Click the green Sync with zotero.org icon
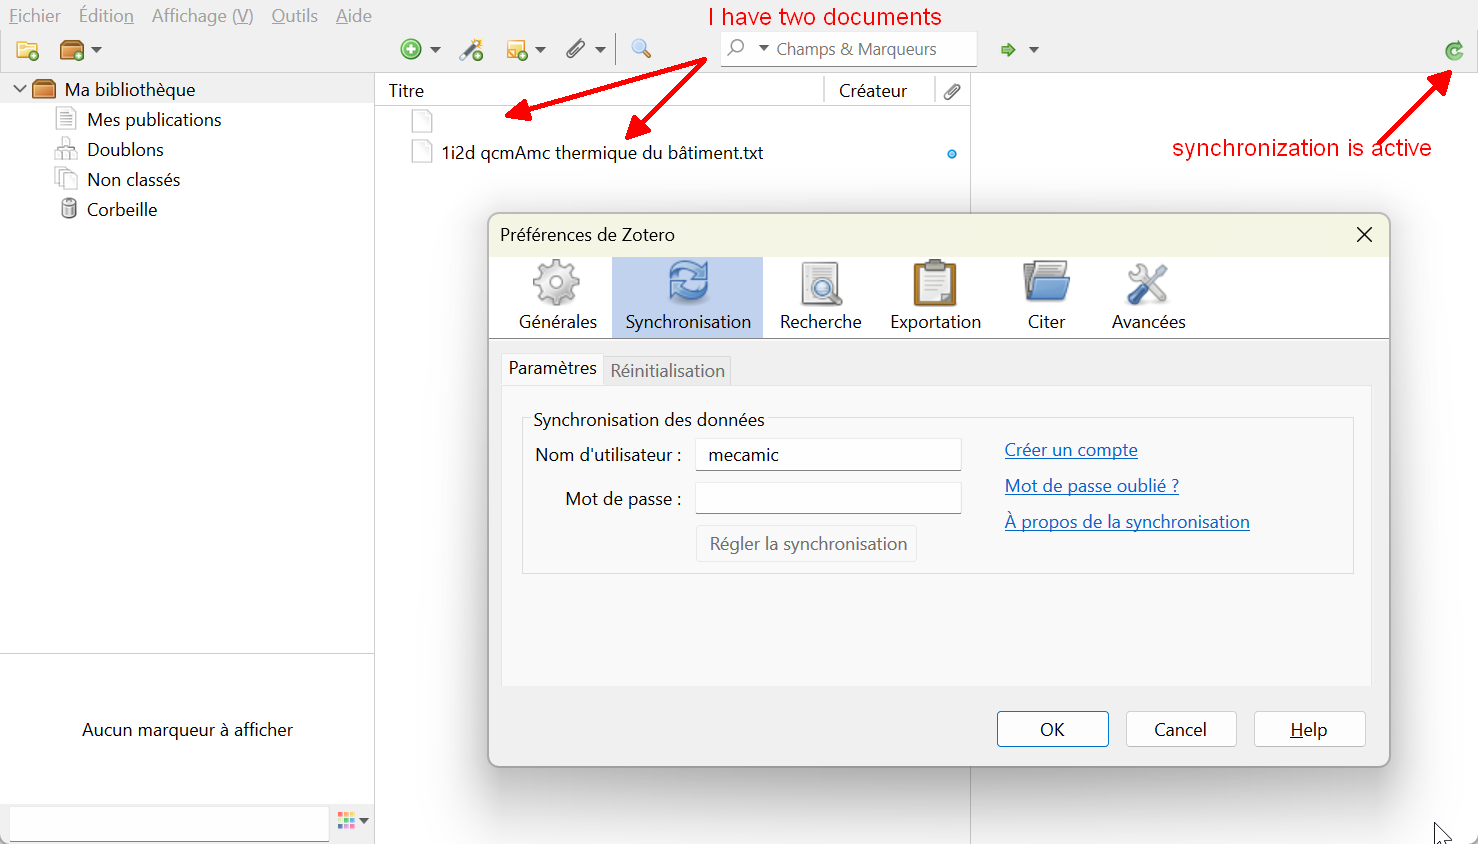The image size is (1478, 844). (x=1454, y=50)
